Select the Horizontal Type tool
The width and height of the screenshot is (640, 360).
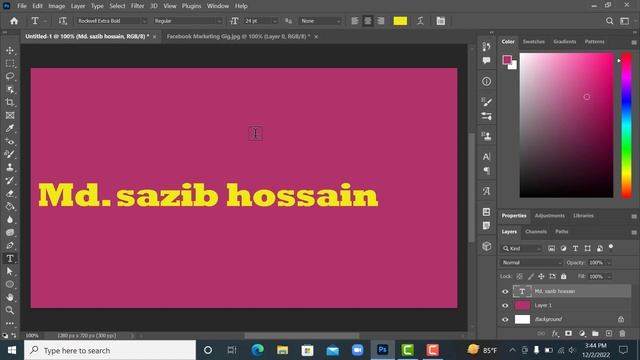(x=10, y=258)
